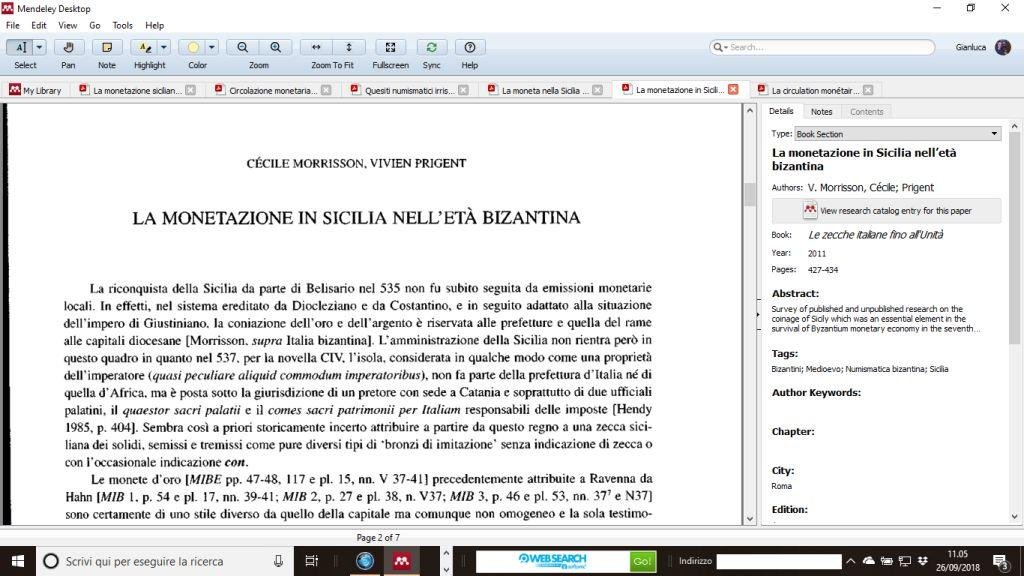Open the Notes tab in side panel
Viewport: 1024px width, 576px height.
tap(822, 112)
